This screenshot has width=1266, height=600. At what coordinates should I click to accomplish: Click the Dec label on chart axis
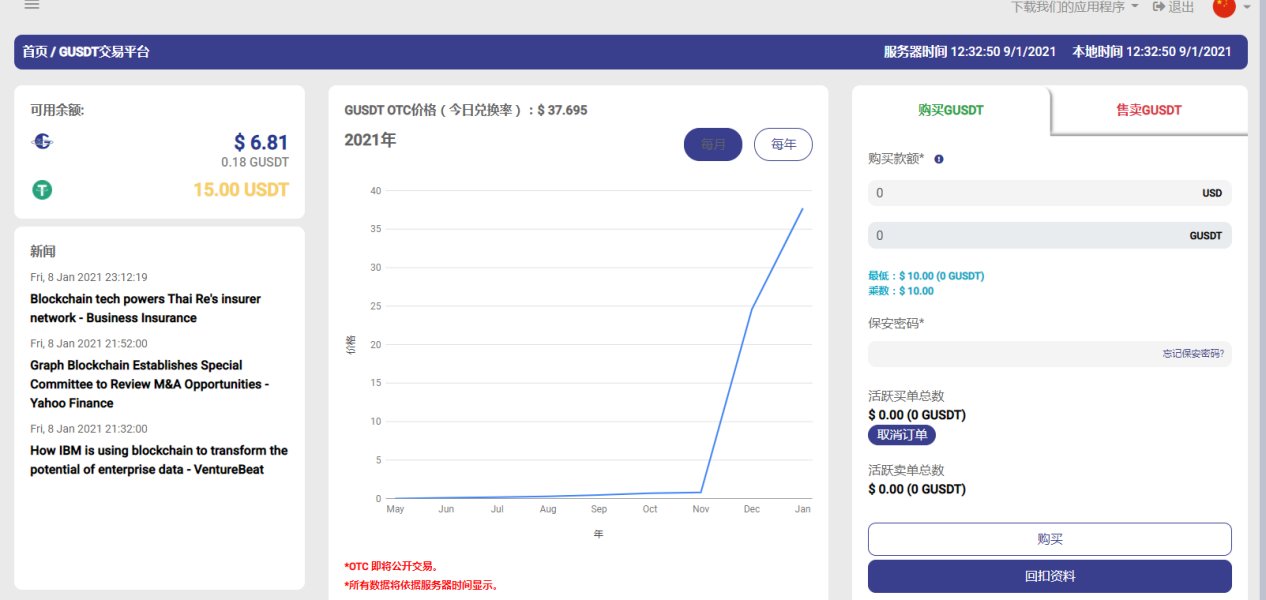(751, 509)
